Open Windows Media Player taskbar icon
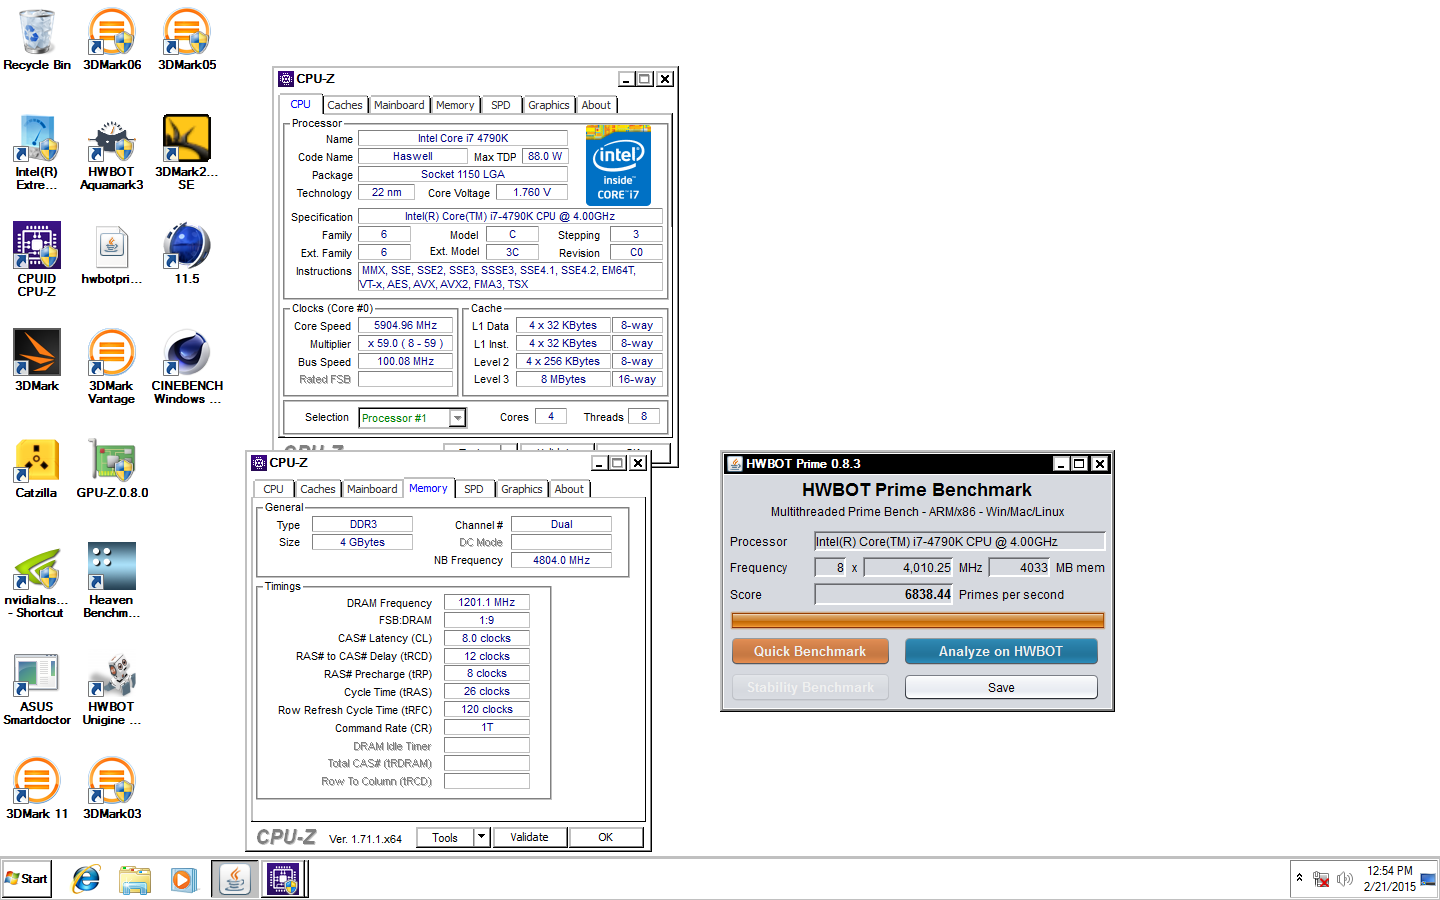 click(183, 879)
